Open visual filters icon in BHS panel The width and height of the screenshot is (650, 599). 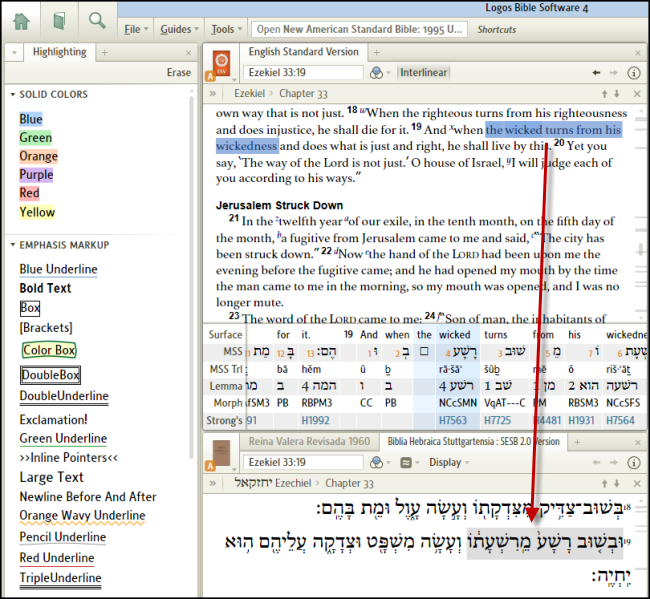[376, 462]
